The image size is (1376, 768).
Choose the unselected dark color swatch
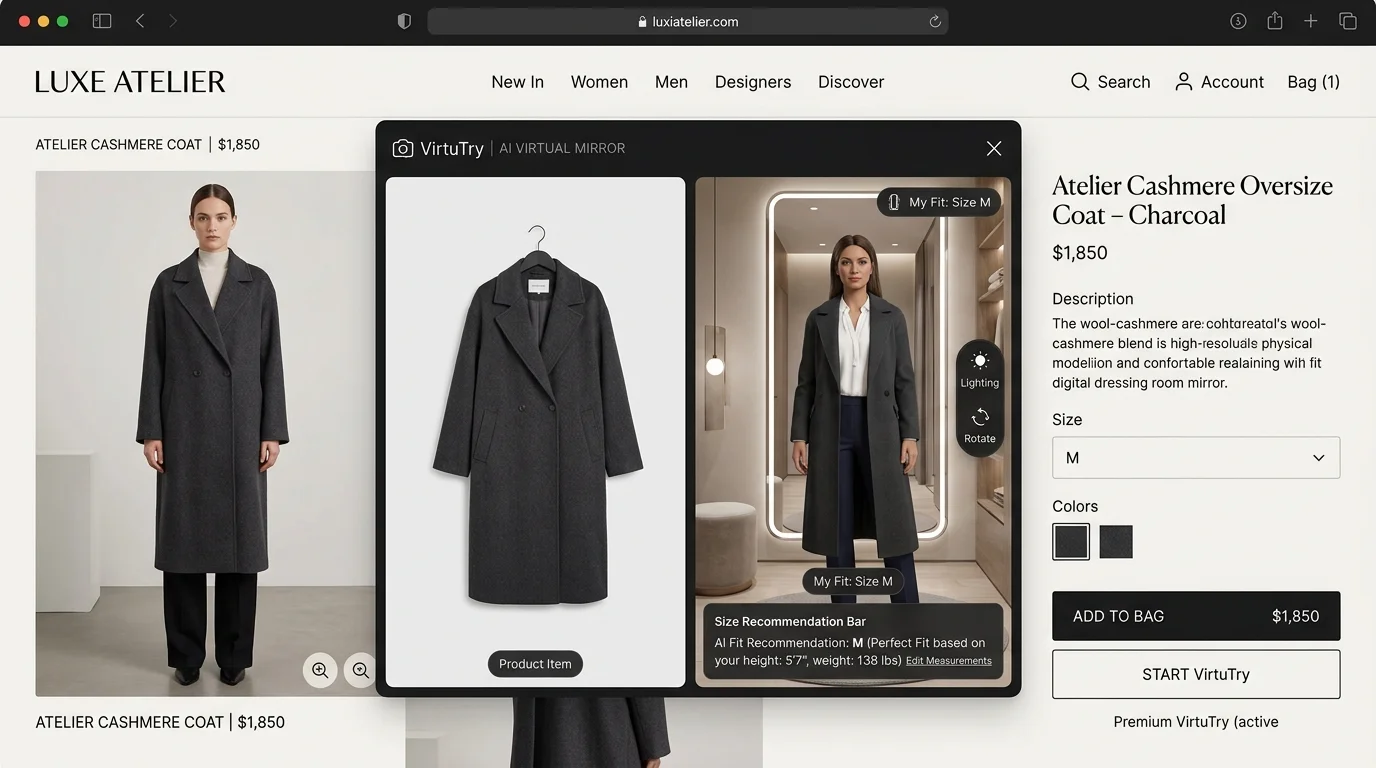(1116, 542)
